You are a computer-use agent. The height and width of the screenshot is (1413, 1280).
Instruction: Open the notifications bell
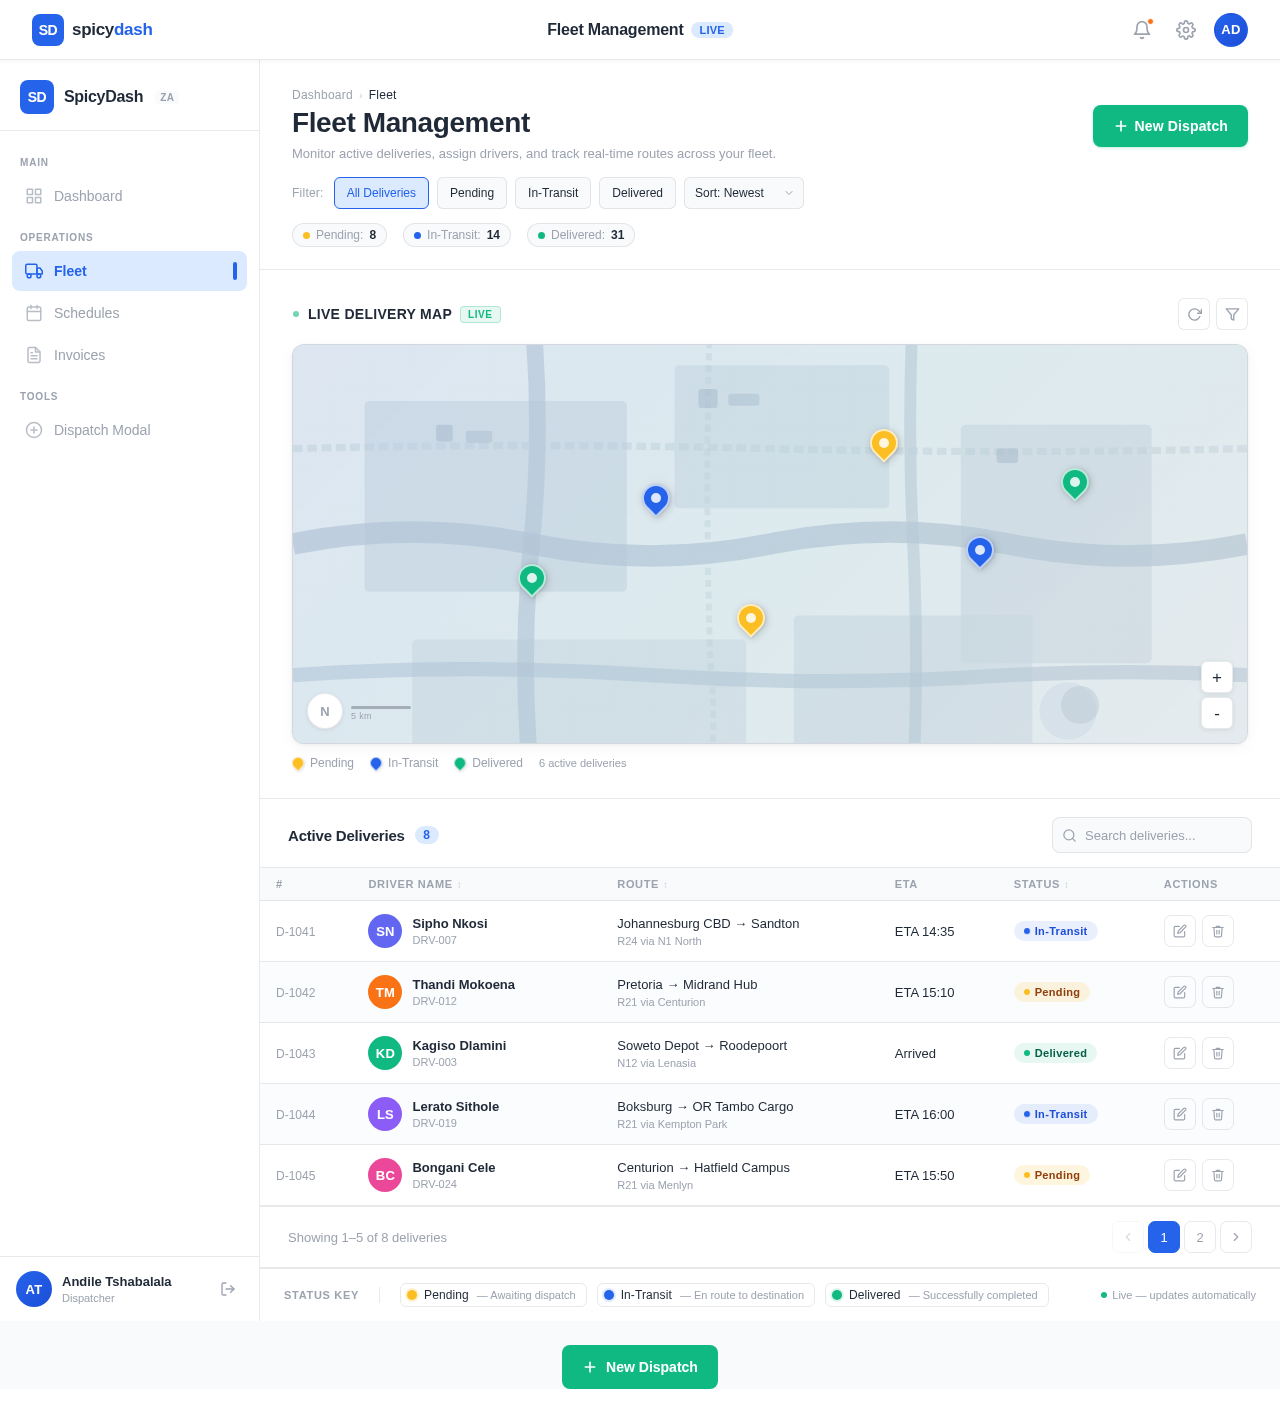click(1141, 30)
